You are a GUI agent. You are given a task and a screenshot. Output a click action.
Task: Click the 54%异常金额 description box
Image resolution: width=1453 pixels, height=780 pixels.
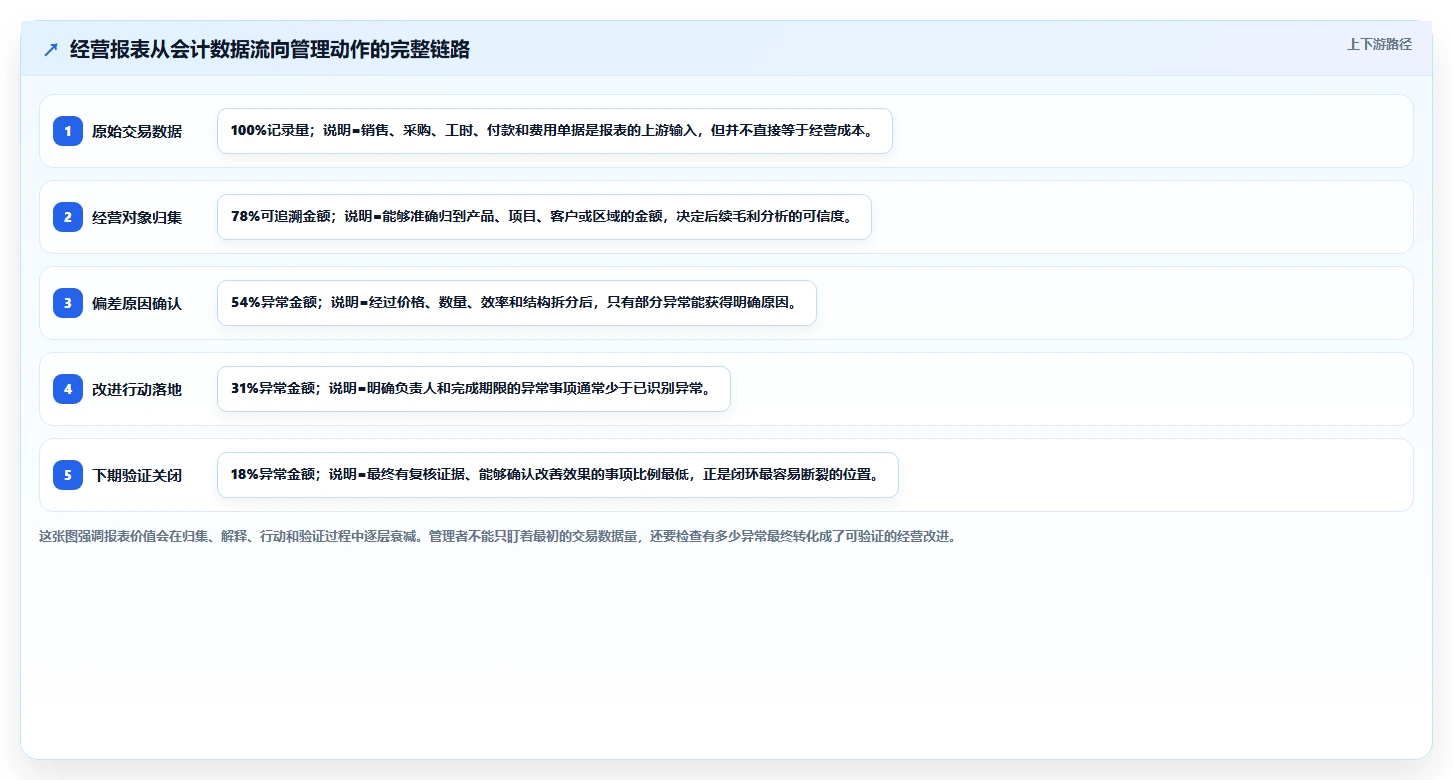tap(517, 303)
